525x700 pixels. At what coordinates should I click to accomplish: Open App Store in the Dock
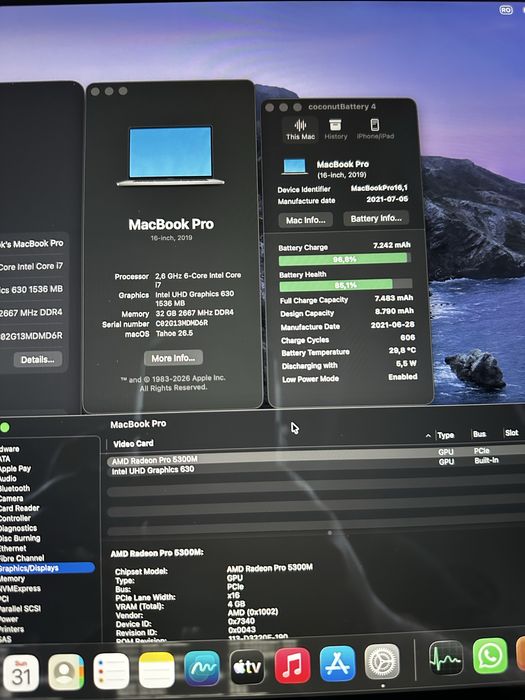(x=338, y=663)
